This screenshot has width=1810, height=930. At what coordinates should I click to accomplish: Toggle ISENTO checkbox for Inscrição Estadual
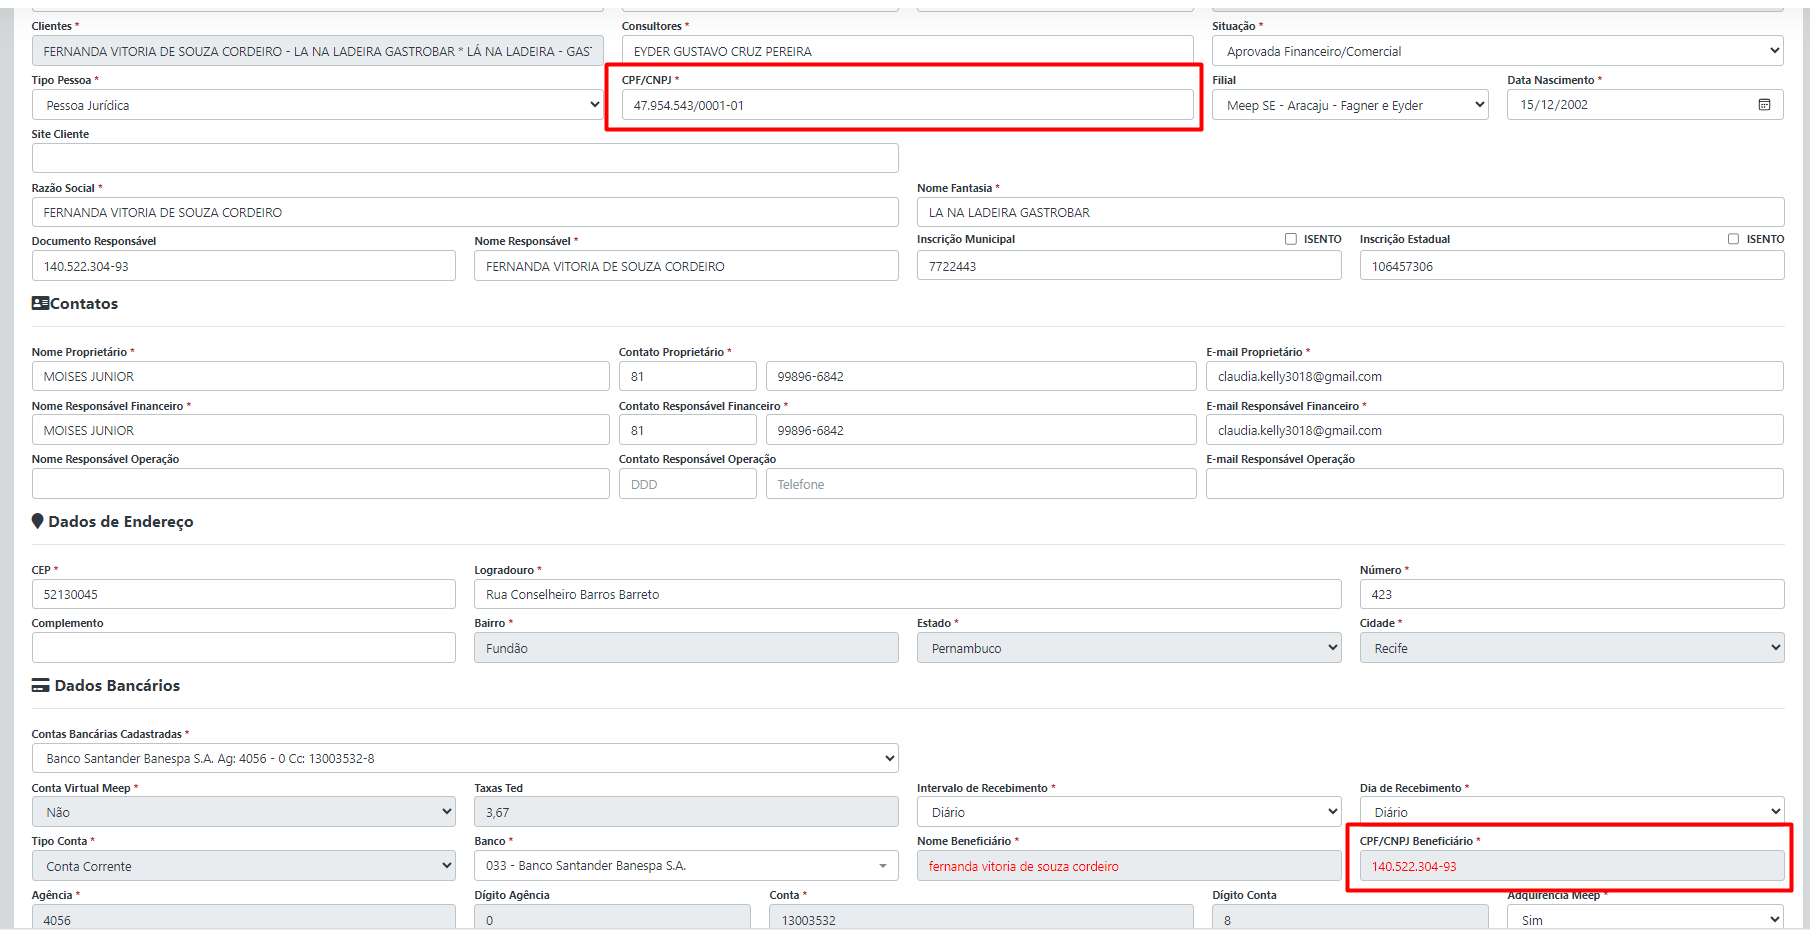(1733, 239)
